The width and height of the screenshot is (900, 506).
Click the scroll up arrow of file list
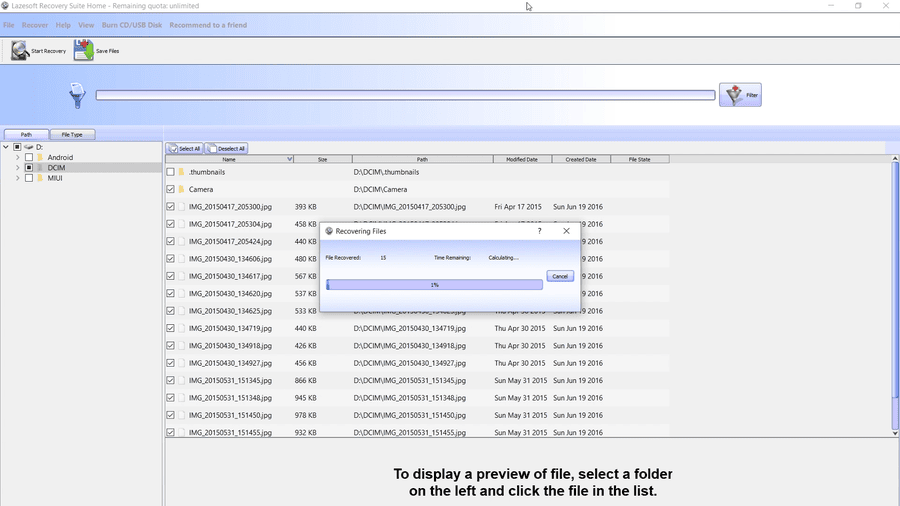[895, 158]
